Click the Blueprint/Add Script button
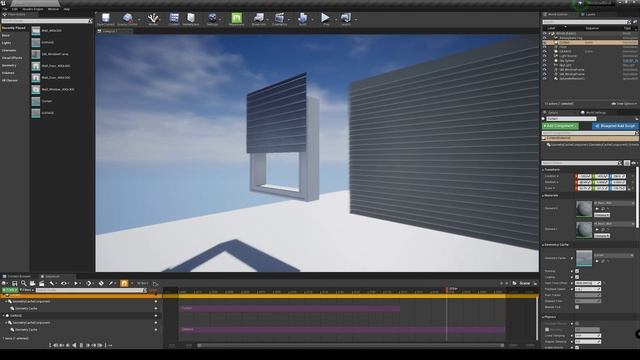 [615, 126]
